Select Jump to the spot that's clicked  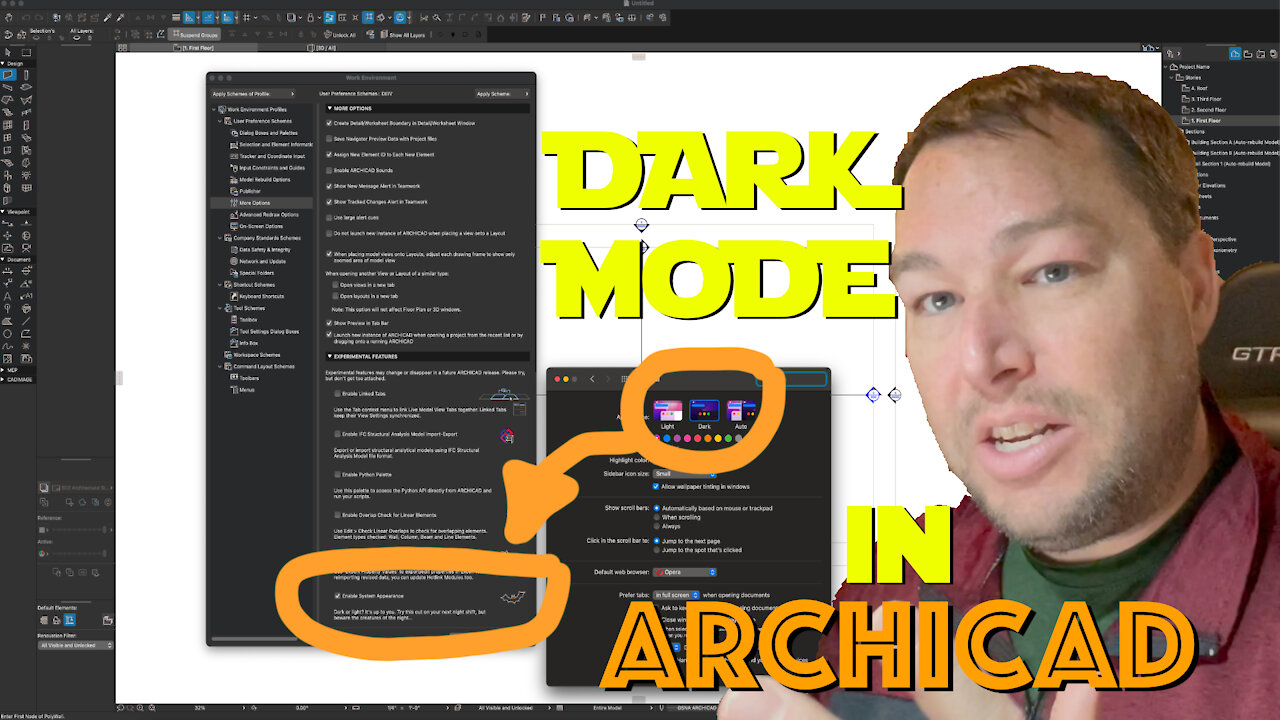pyautogui.click(x=657, y=550)
